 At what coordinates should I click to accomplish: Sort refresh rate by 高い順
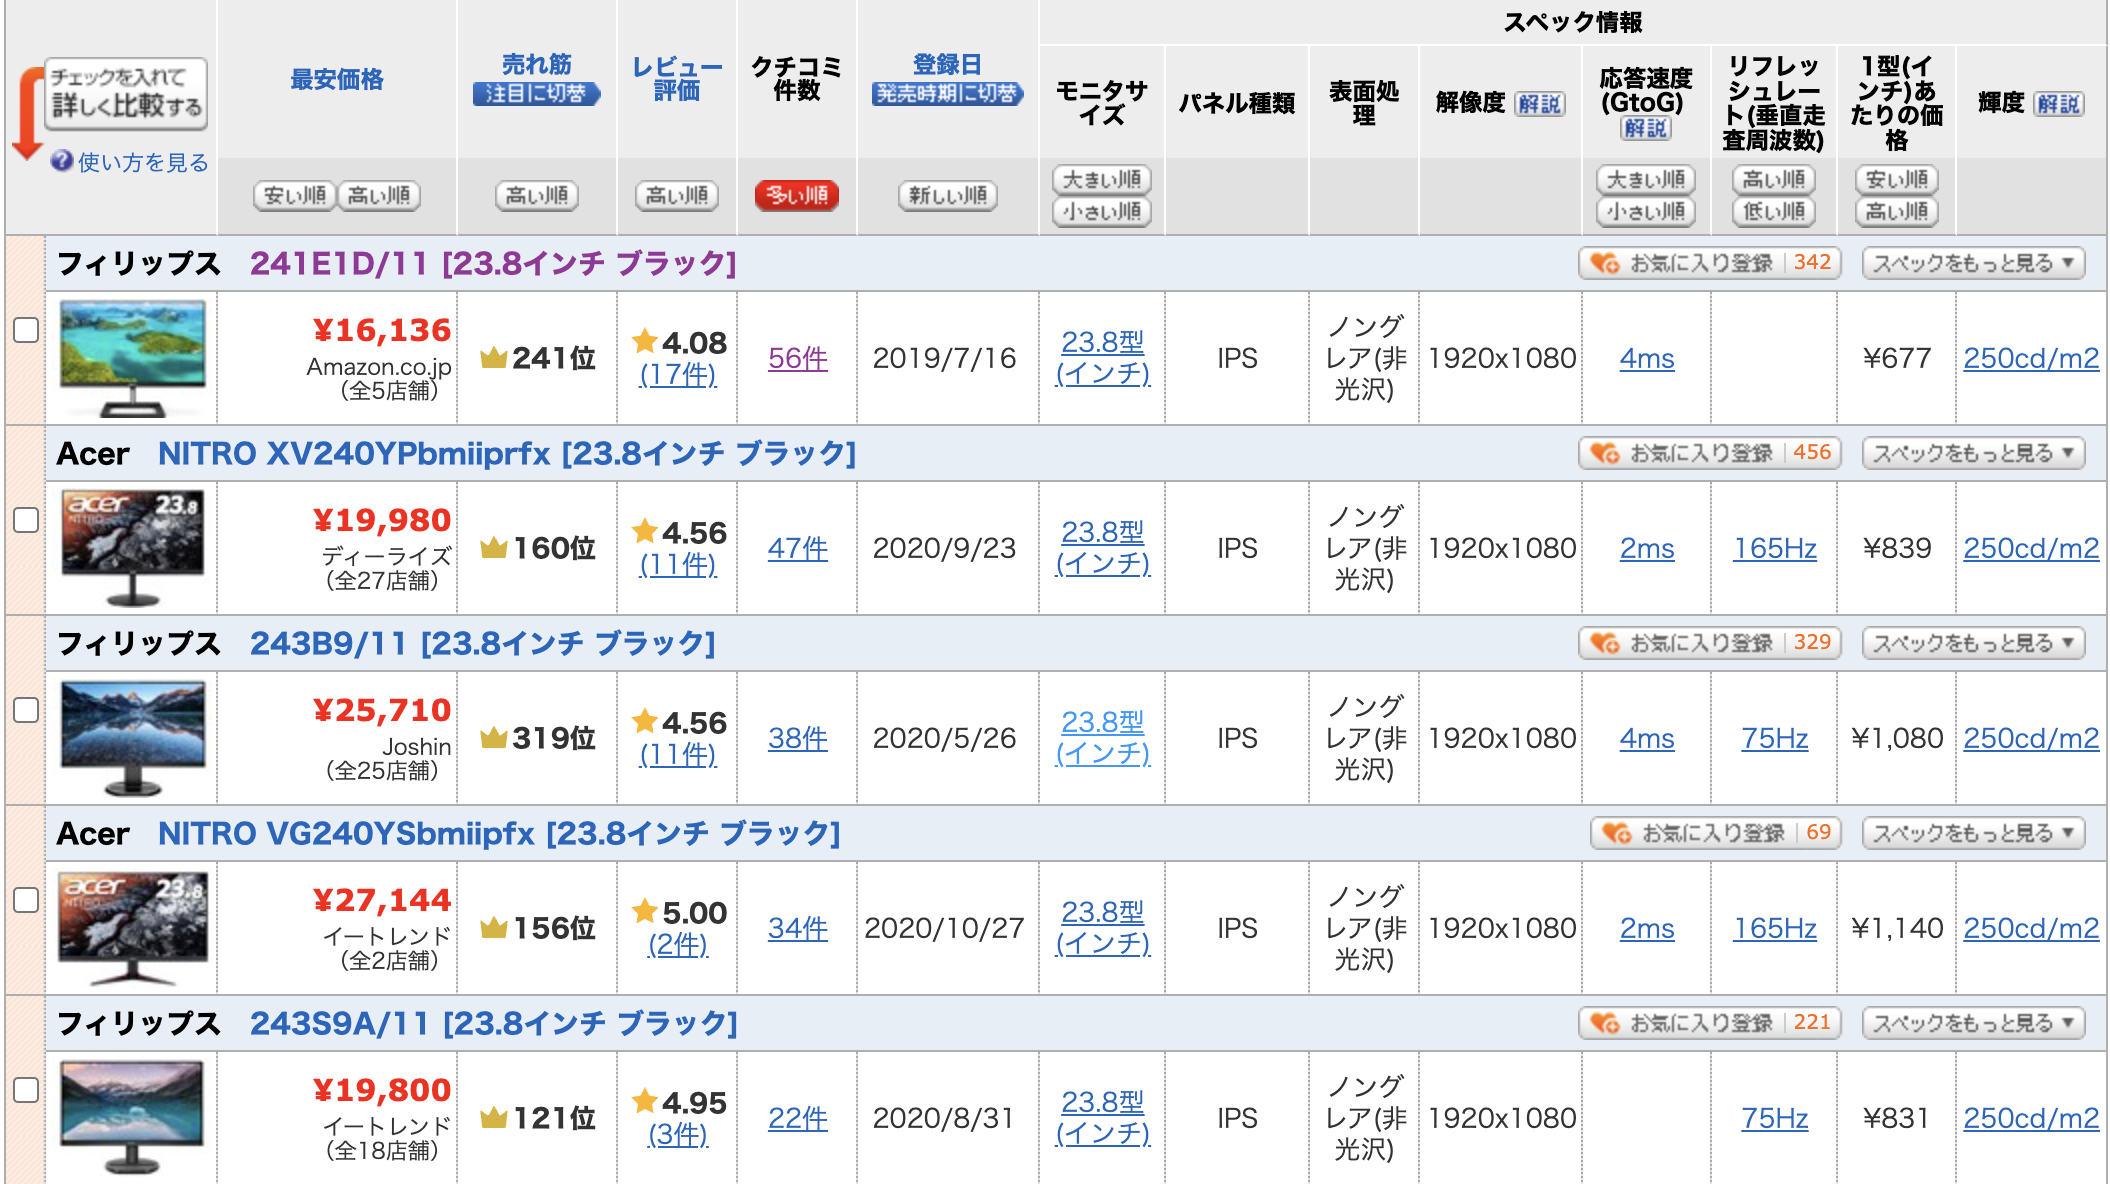tap(1774, 180)
